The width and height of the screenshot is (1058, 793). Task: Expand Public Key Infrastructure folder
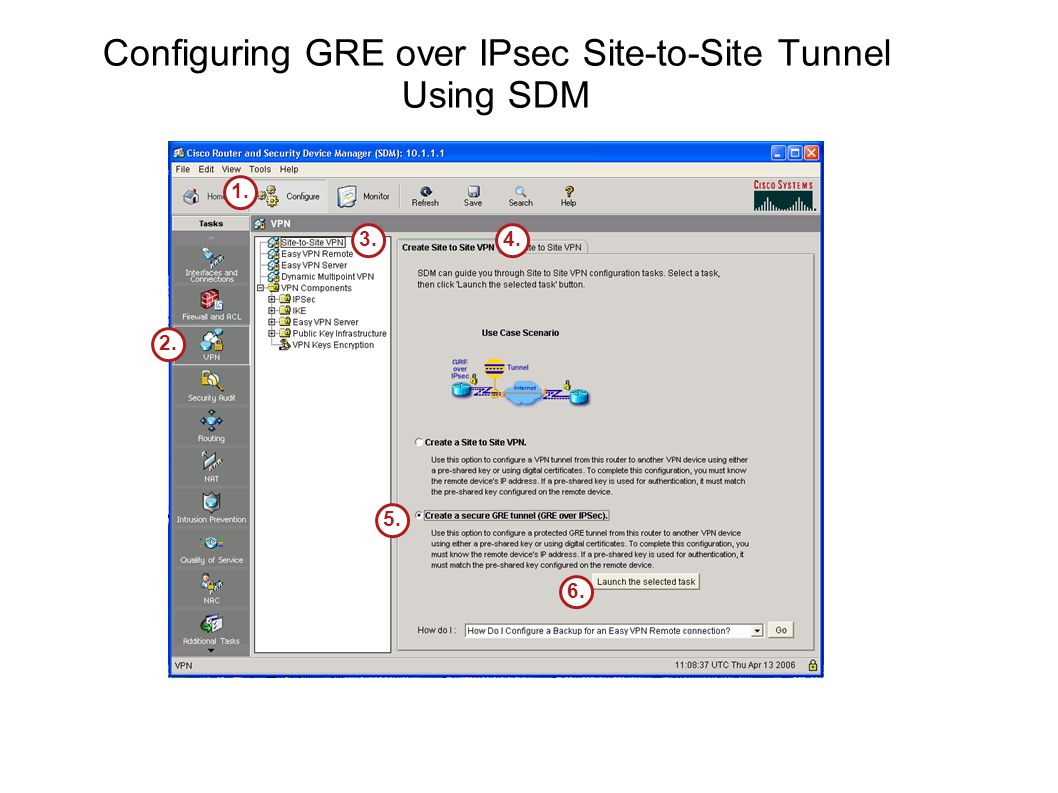[272, 333]
